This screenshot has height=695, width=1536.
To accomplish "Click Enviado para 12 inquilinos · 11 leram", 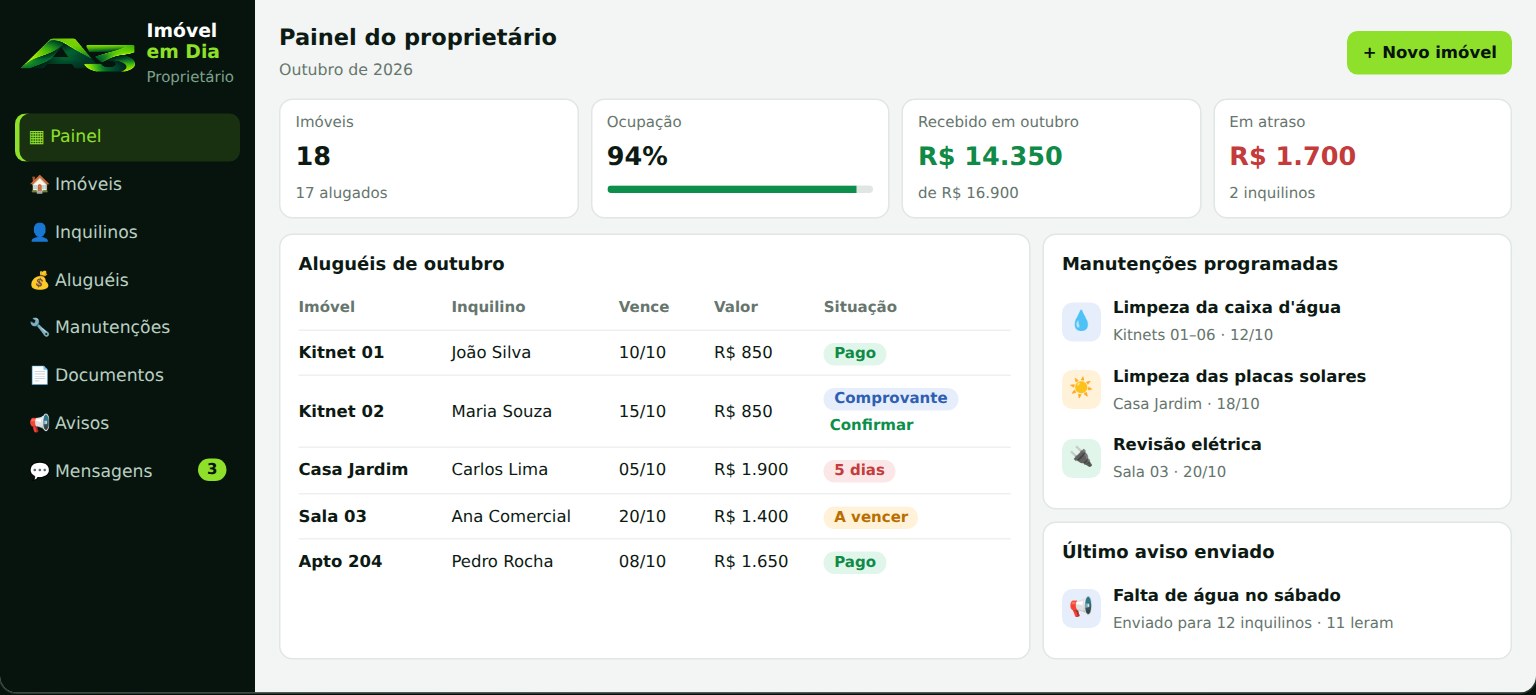I will (x=1253, y=623).
